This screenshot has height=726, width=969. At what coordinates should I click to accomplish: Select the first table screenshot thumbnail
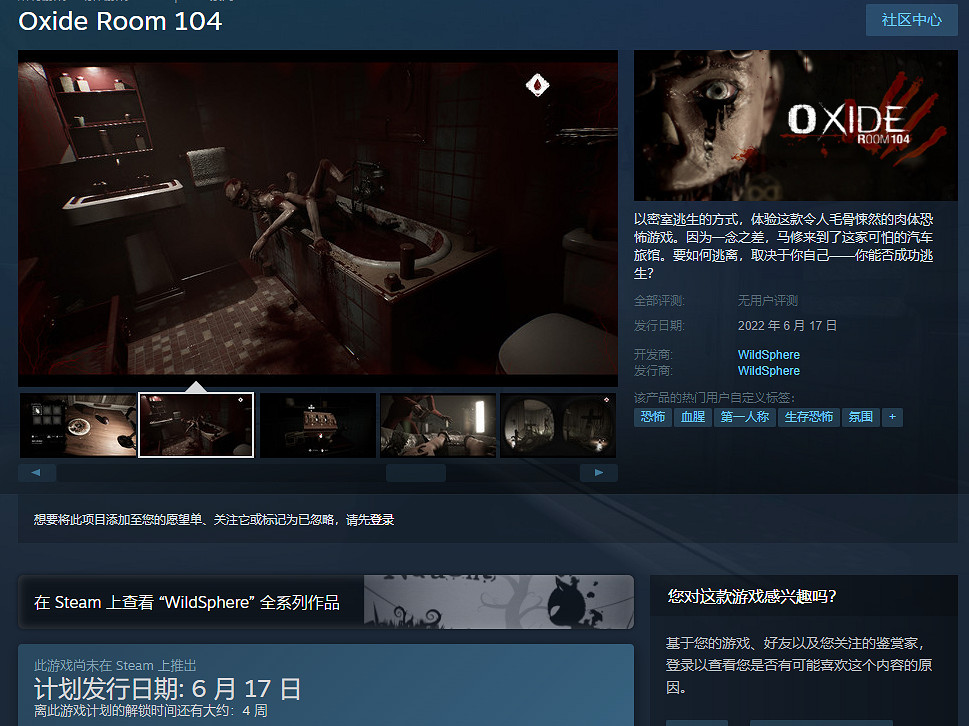click(x=77, y=424)
